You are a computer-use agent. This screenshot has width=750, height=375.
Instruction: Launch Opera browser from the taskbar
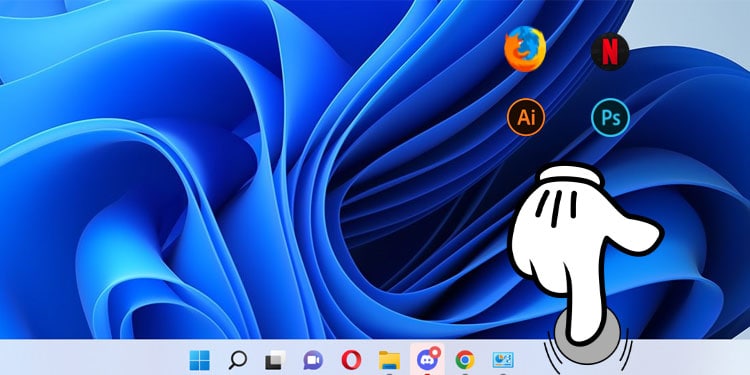351,360
